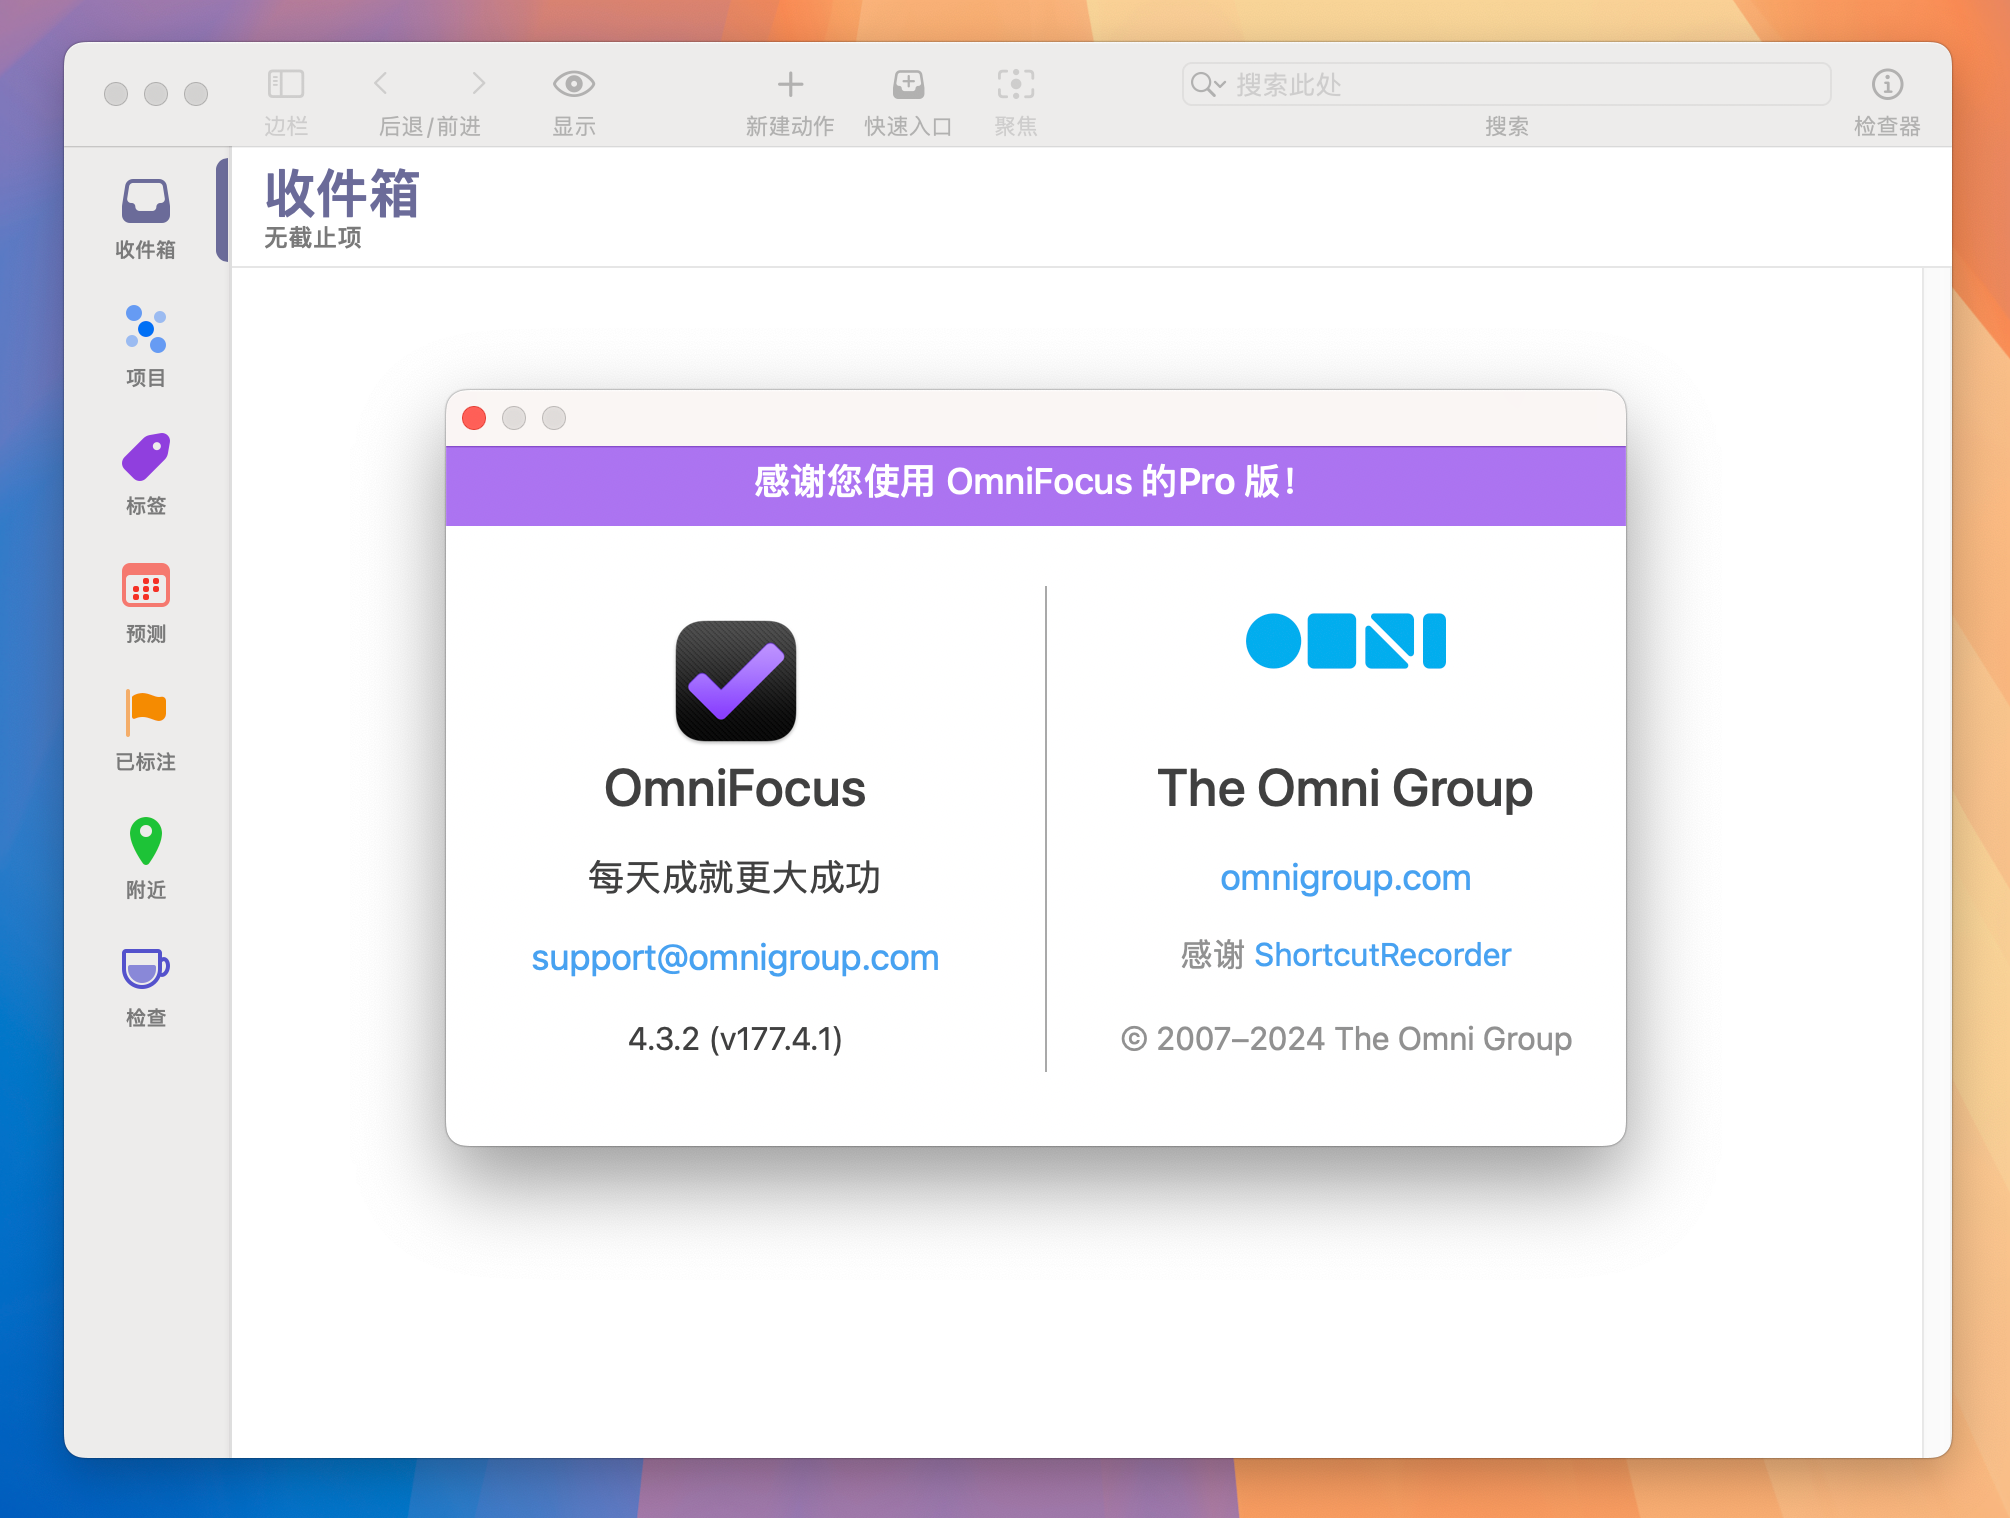Open the View options eye icon (显示)
Image resolution: width=2010 pixels, height=1518 pixels.
pyautogui.click(x=574, y=84)
